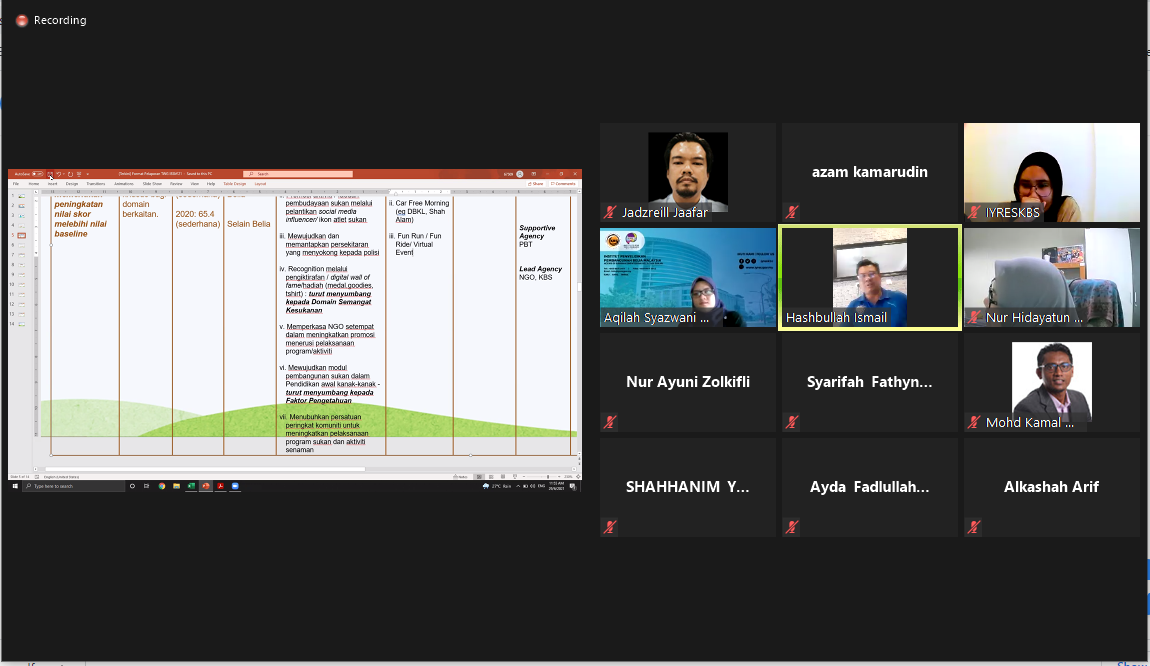
Task: Click the Comments button in the ribbon
Action: coord(564,184)
